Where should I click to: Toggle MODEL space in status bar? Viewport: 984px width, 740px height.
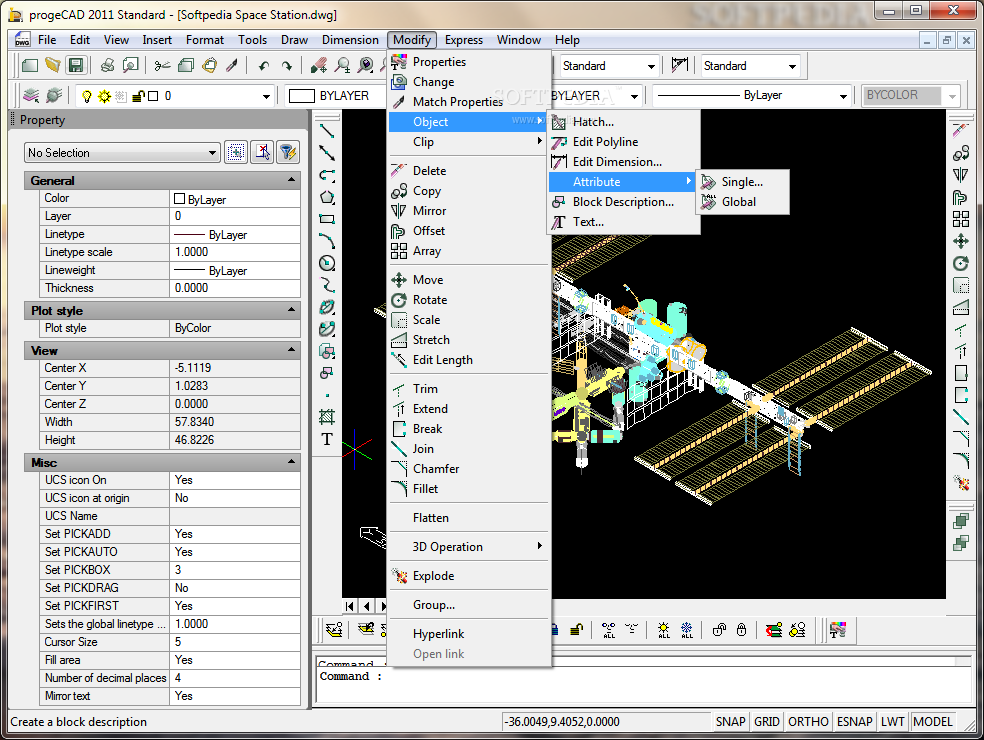click(933, 722)
